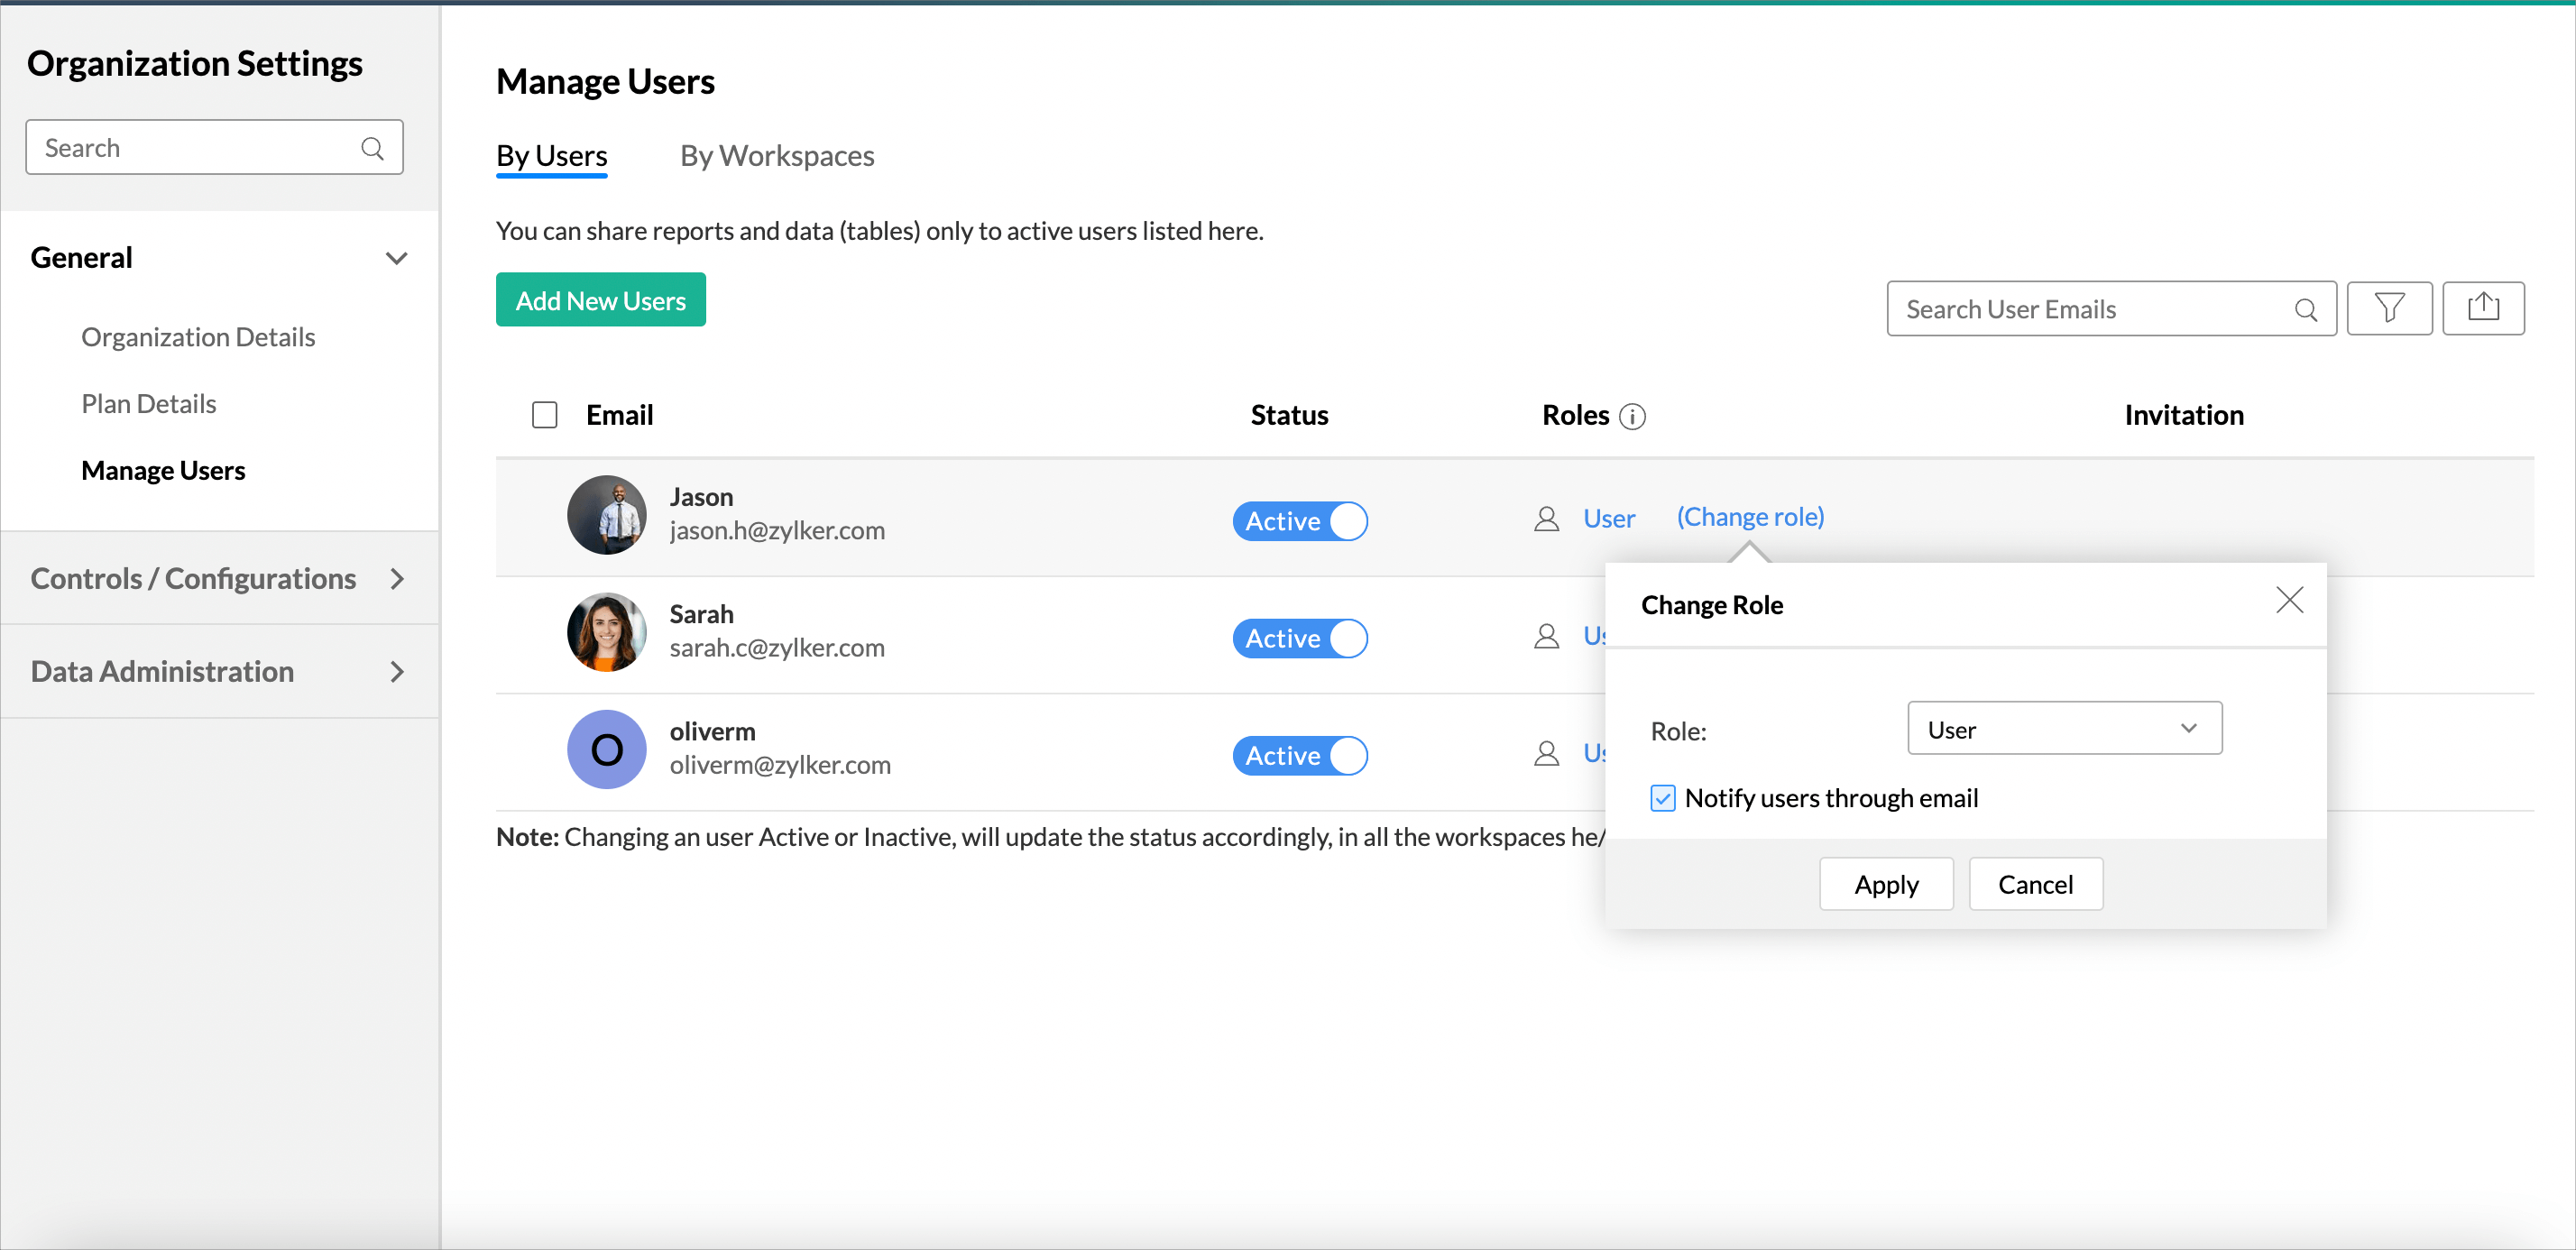The width and height of the screenshot is (2576, 1250).
Task: Open the Role dropdown showing User
Action: click(2063, 729)
